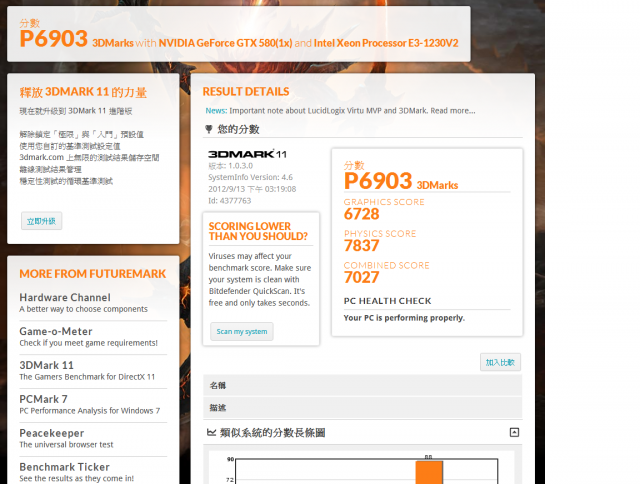Click the chart icon beside 類似系統的分數長條圖
640x484 pixels.
click(211, 432)
